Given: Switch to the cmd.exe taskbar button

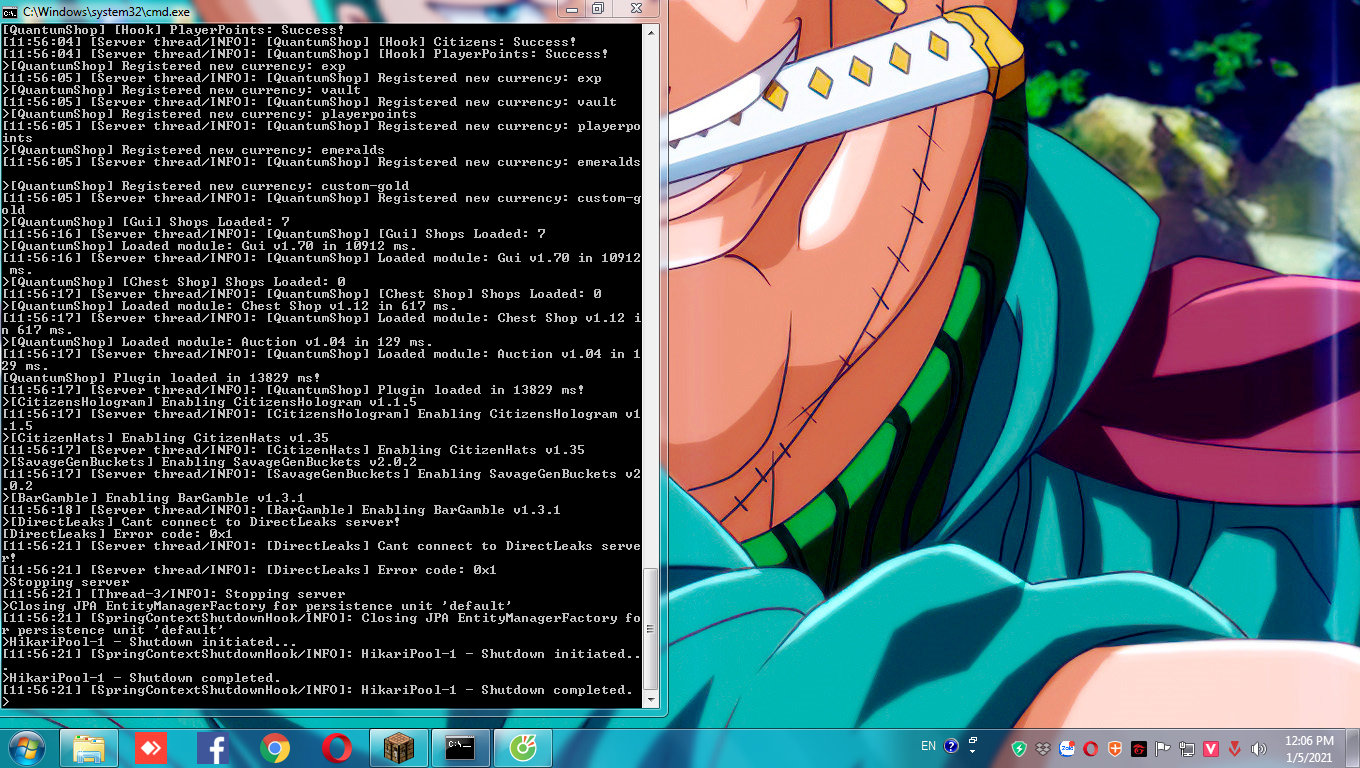Looking at the screenshot, I should point(461,748).
